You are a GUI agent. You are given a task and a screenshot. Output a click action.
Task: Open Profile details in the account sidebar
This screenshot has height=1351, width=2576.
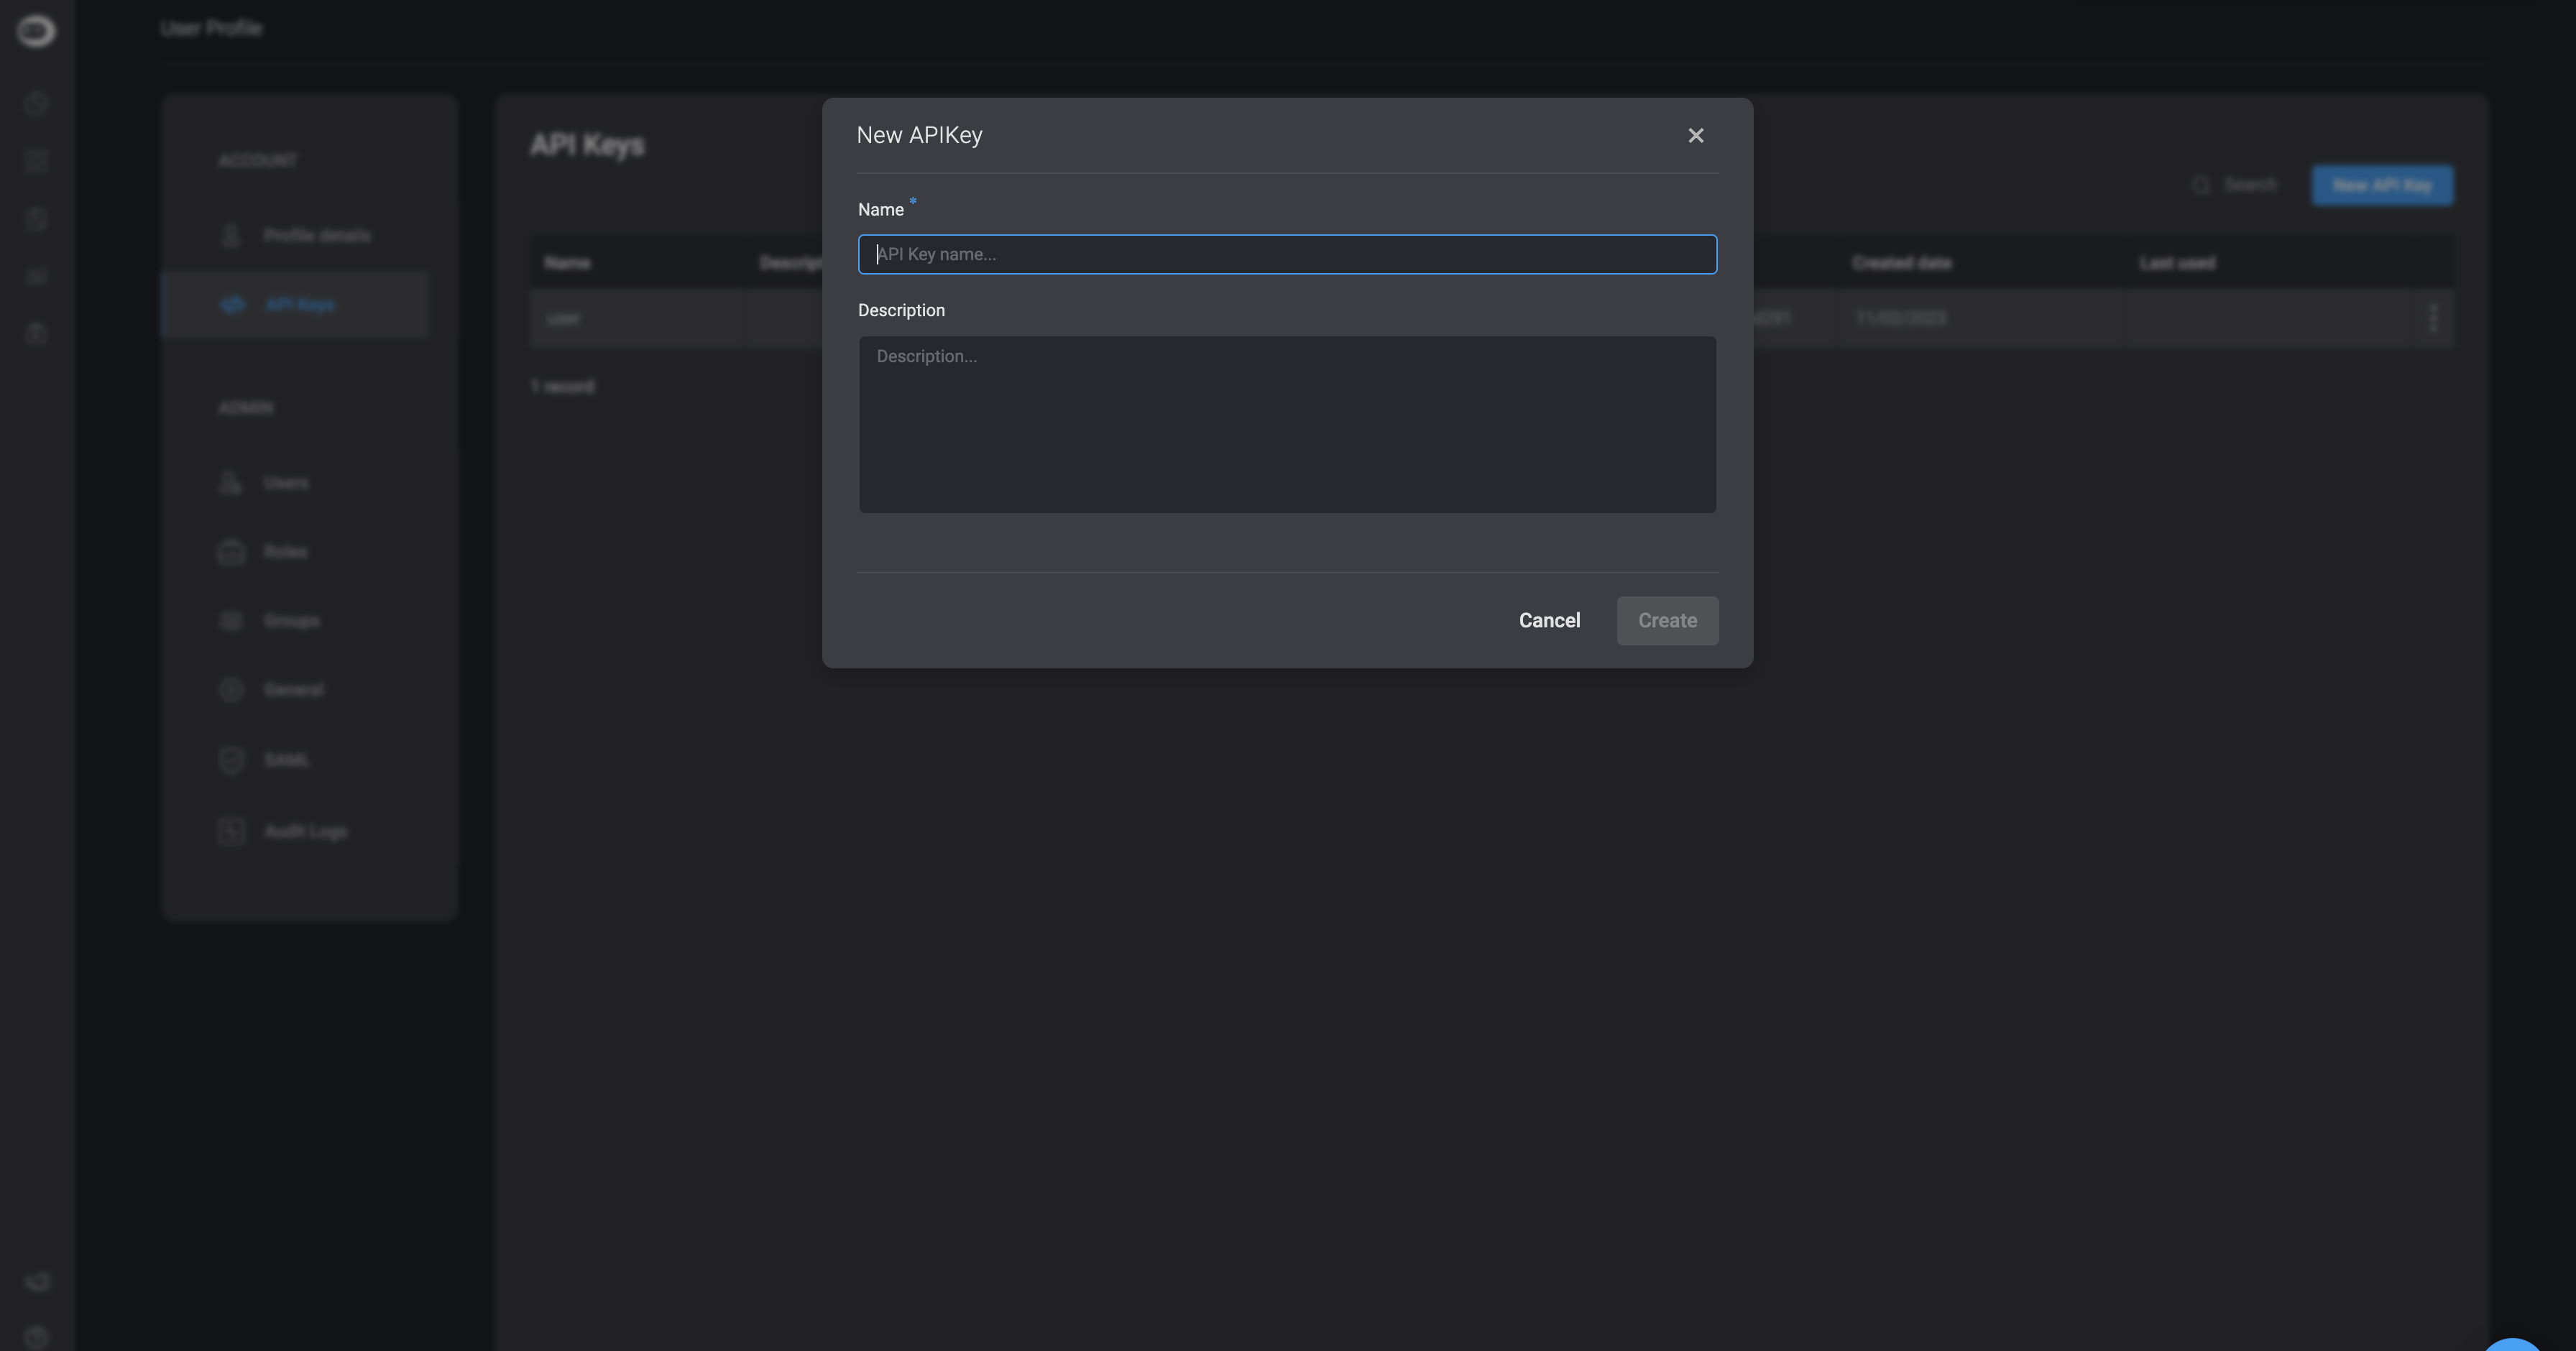pos(316,235)
